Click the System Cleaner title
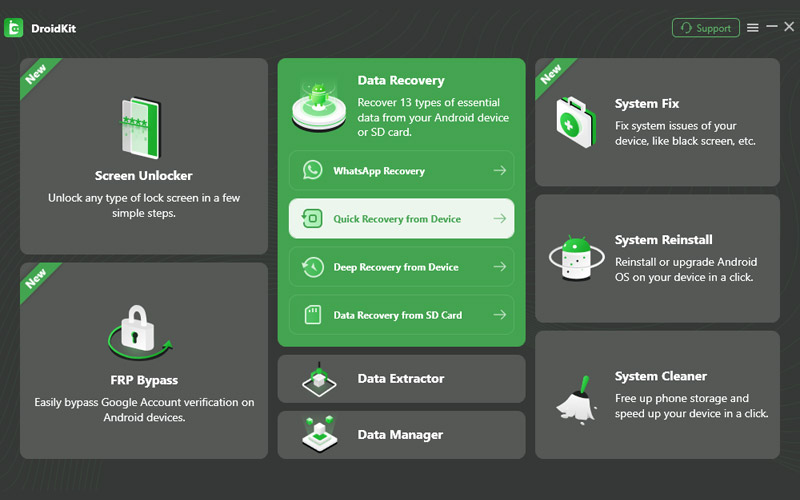The width and height of the screenshot is (800, 500). point(661,376)
